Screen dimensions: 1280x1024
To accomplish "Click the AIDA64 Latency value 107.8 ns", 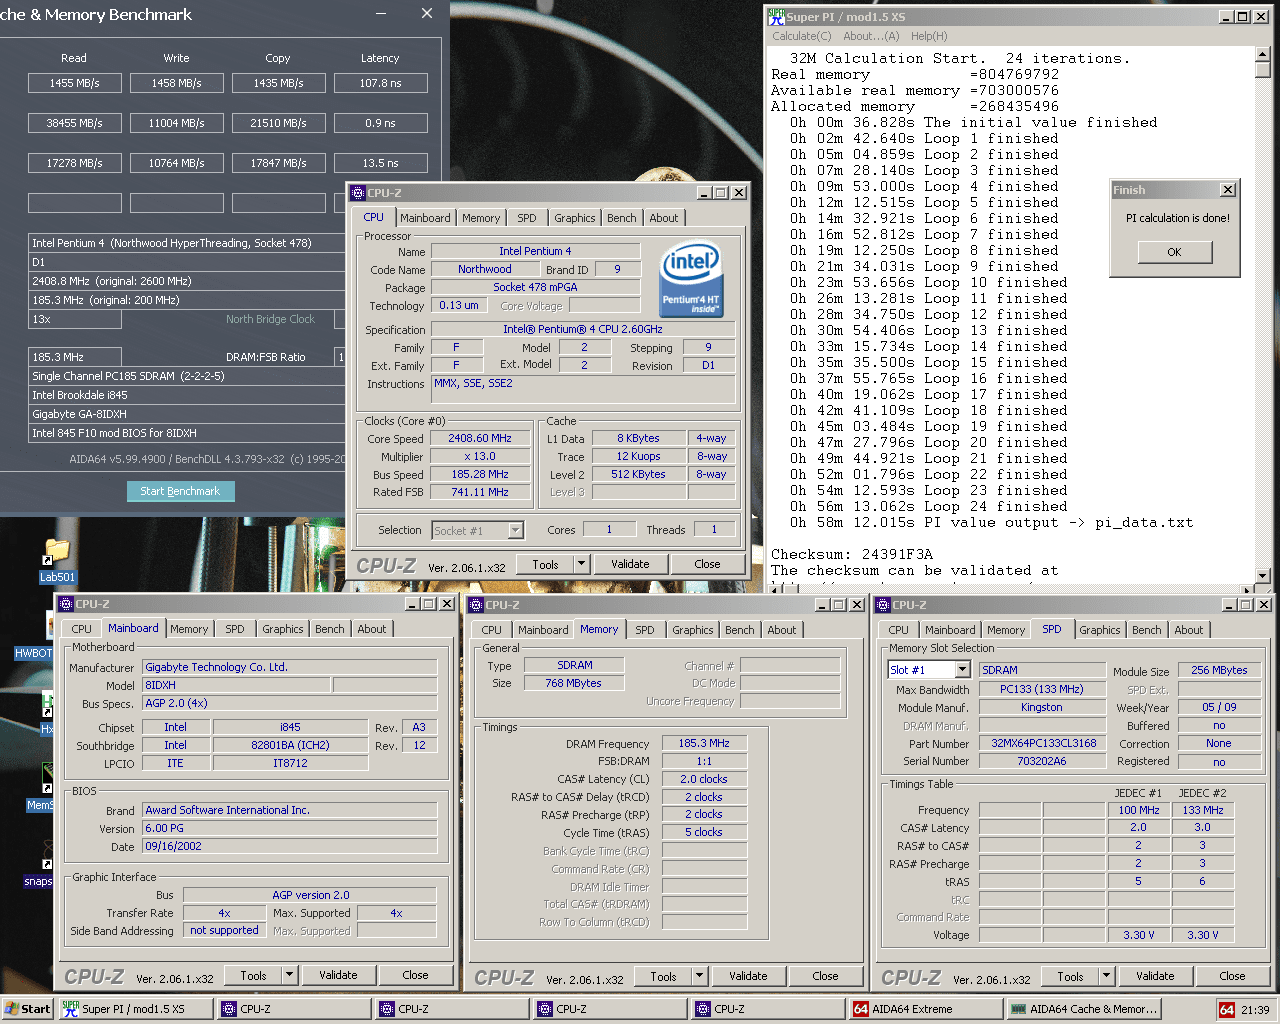I will [381, 83].
